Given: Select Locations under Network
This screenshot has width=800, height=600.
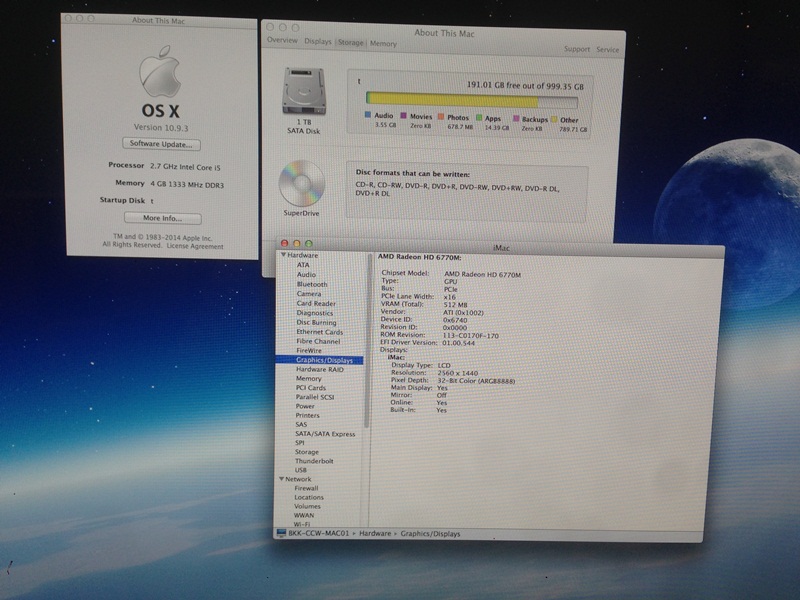Looking at the screenshot, I should pos(309,497).
